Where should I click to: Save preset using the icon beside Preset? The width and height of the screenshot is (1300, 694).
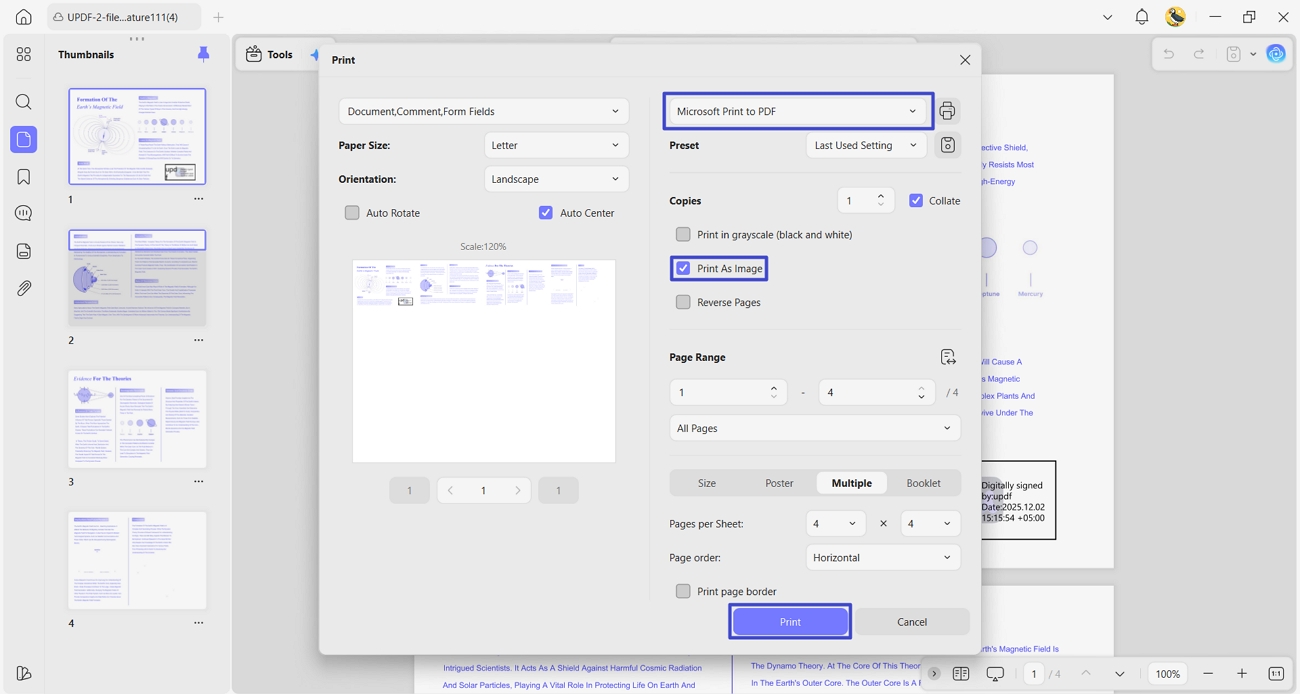tap(947, 145)
